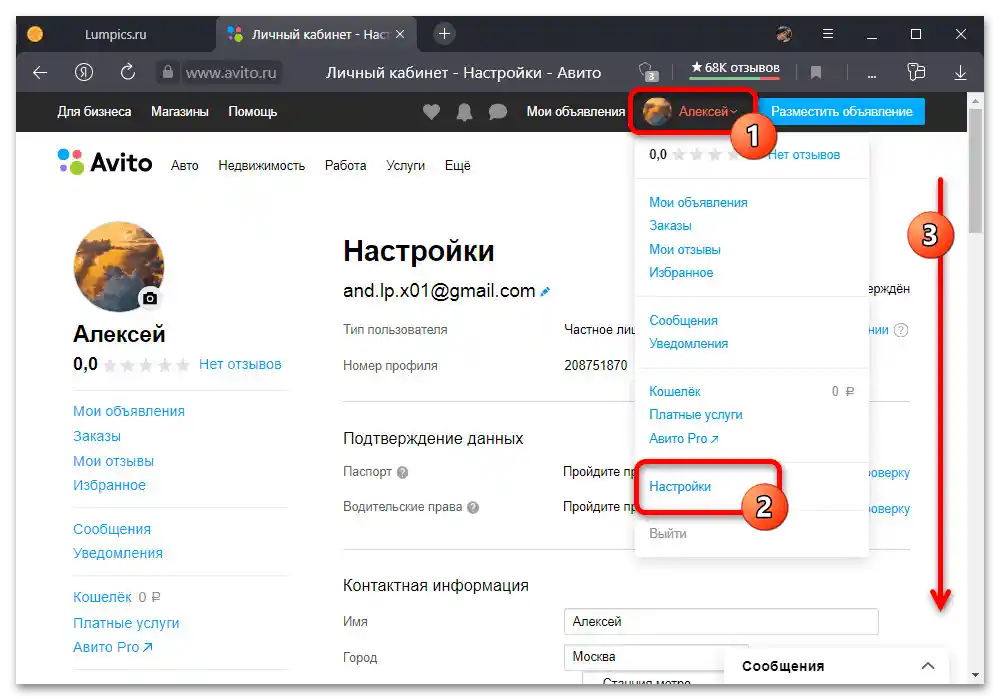Click more options ellipsis in toolbar
This screenshot has height=700, width=1000.
pyautogui.click(x=871, y=76)
